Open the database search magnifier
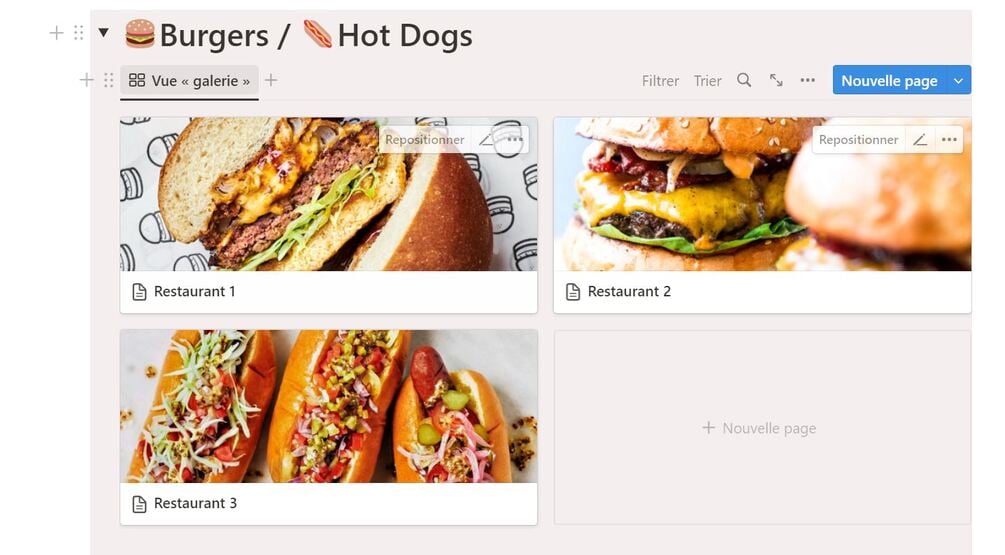 [x=743, y=80]
